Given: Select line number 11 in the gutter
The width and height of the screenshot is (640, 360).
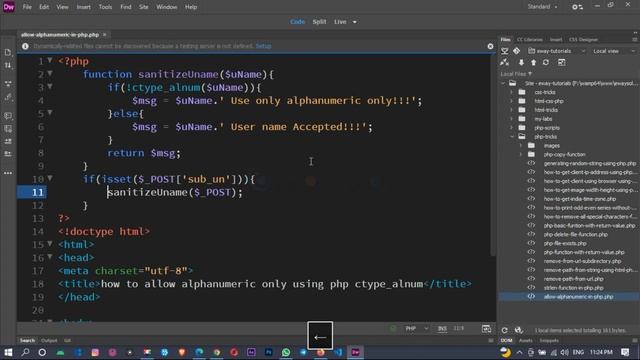Looking at the screenshot, I should point(38,192).
